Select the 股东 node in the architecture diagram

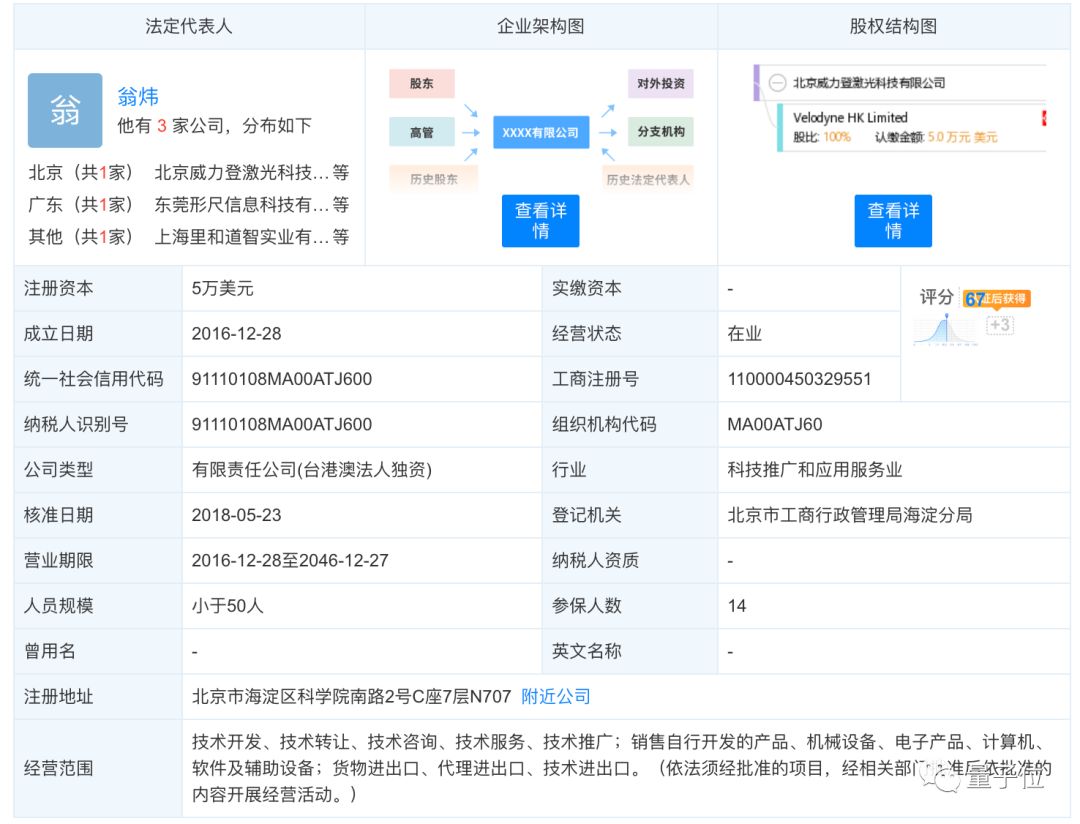pos(421,84)
